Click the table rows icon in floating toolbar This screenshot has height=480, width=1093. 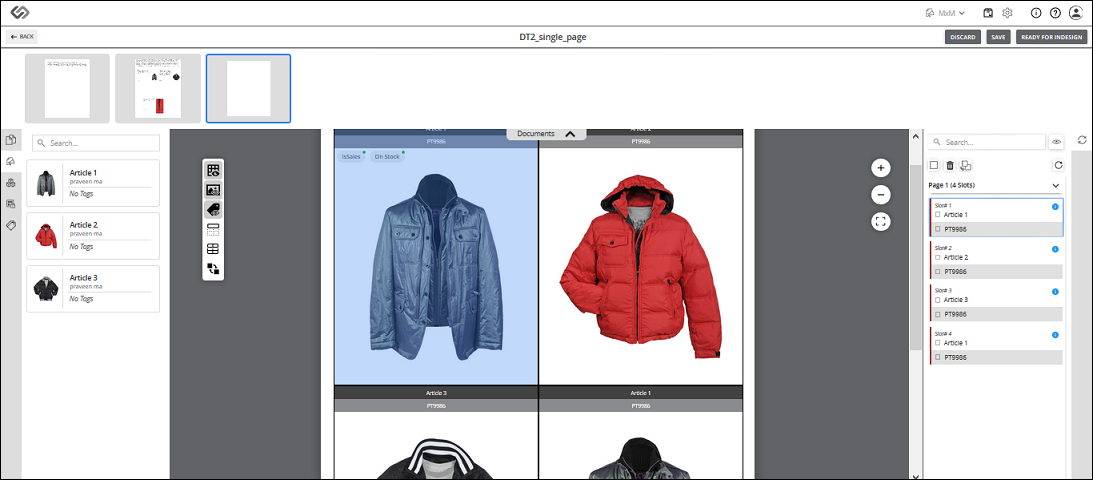(x=213, y=249)
